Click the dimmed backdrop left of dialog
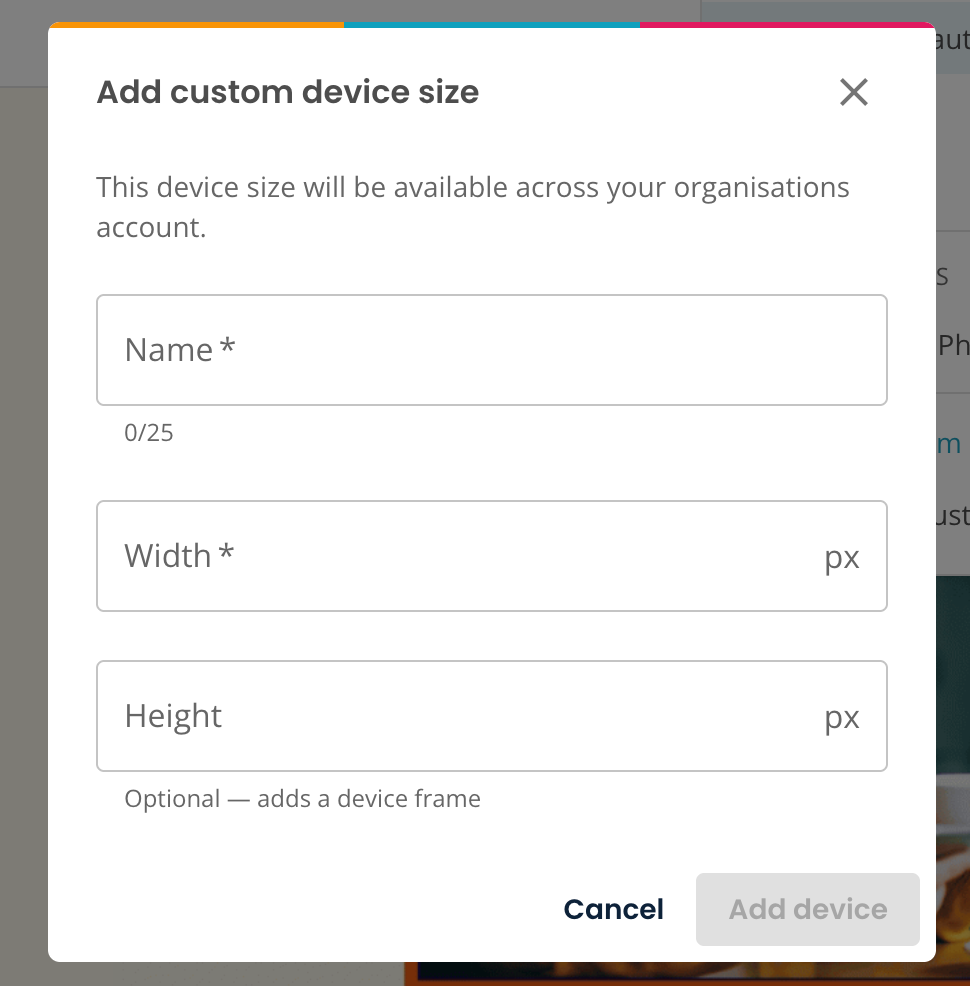The height and width of the screenshot is (986, 970). [23, 503]
